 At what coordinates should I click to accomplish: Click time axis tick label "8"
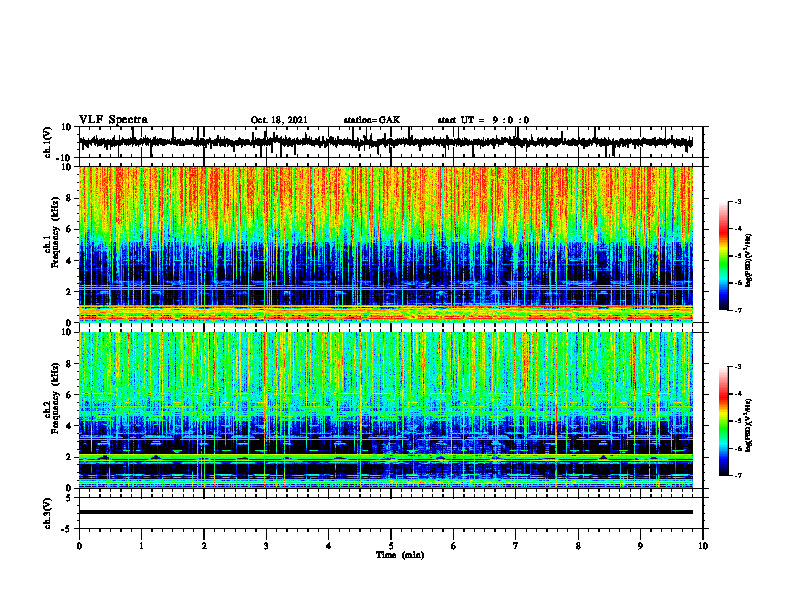tap(578, 546)
